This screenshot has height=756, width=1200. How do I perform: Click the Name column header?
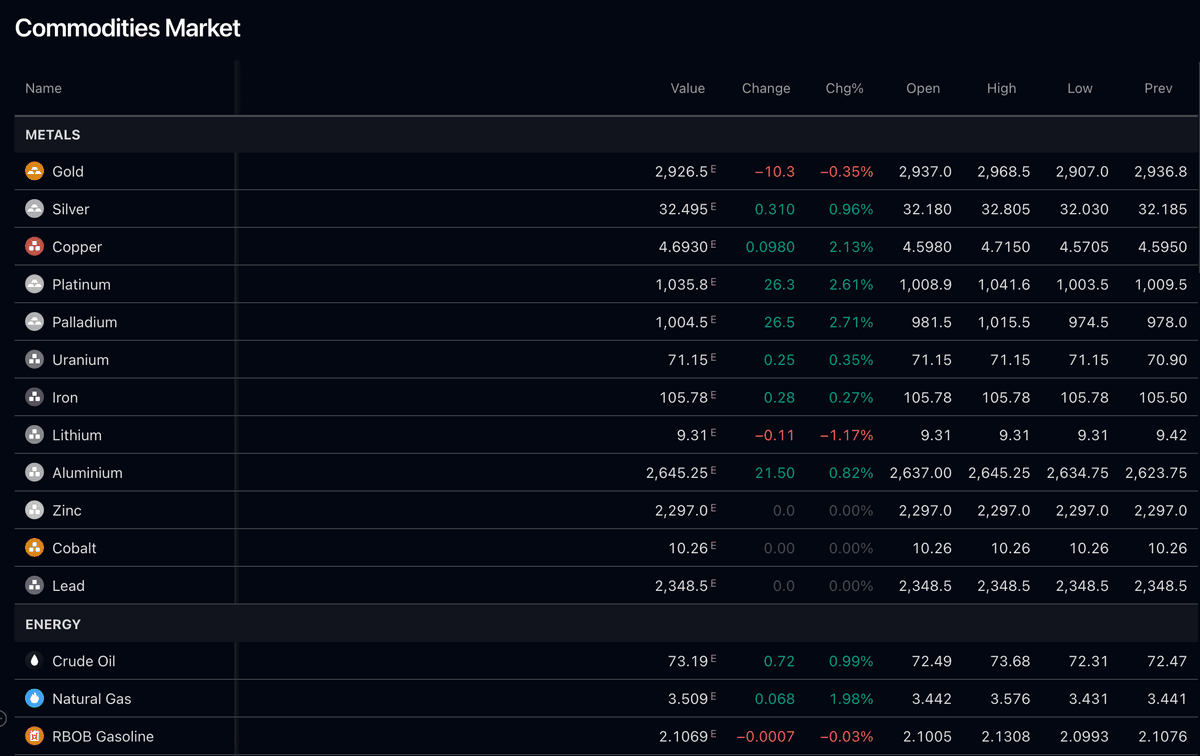[43, 88]
